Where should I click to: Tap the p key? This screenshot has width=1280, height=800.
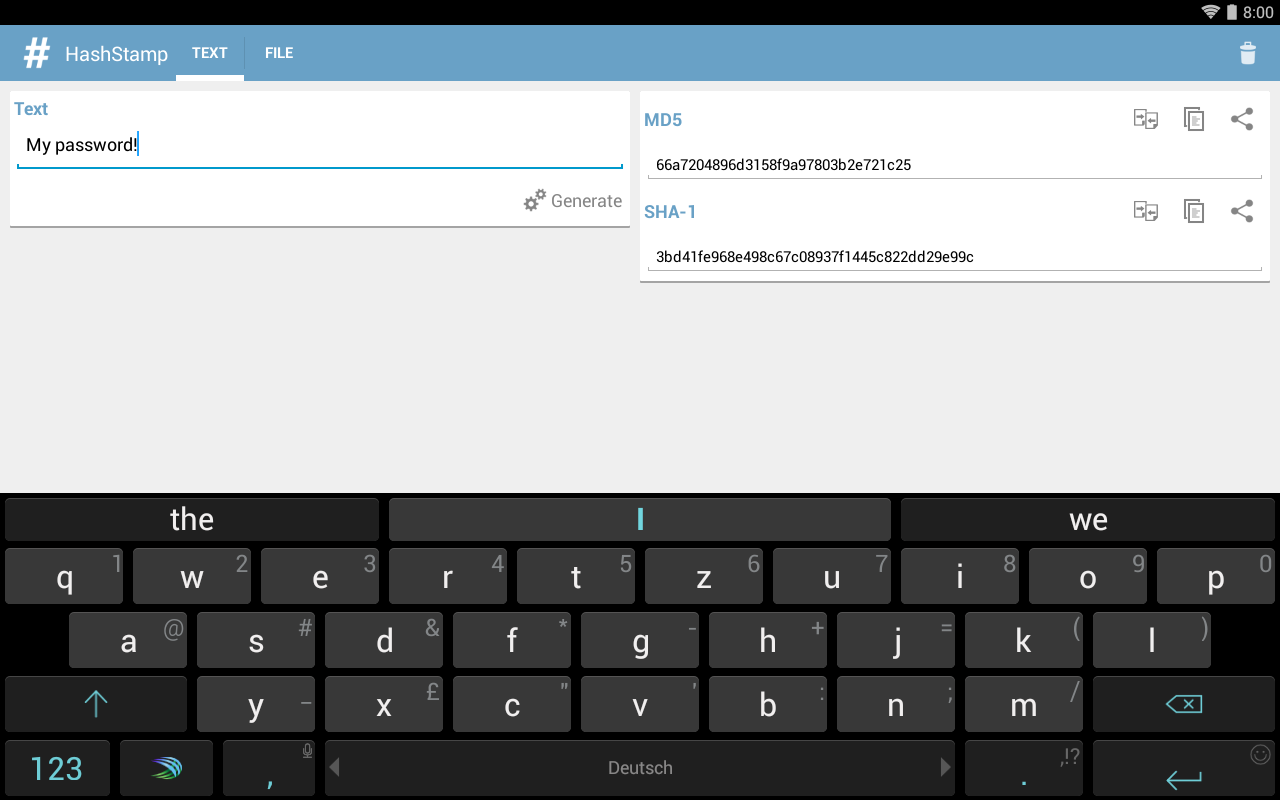1216,576
